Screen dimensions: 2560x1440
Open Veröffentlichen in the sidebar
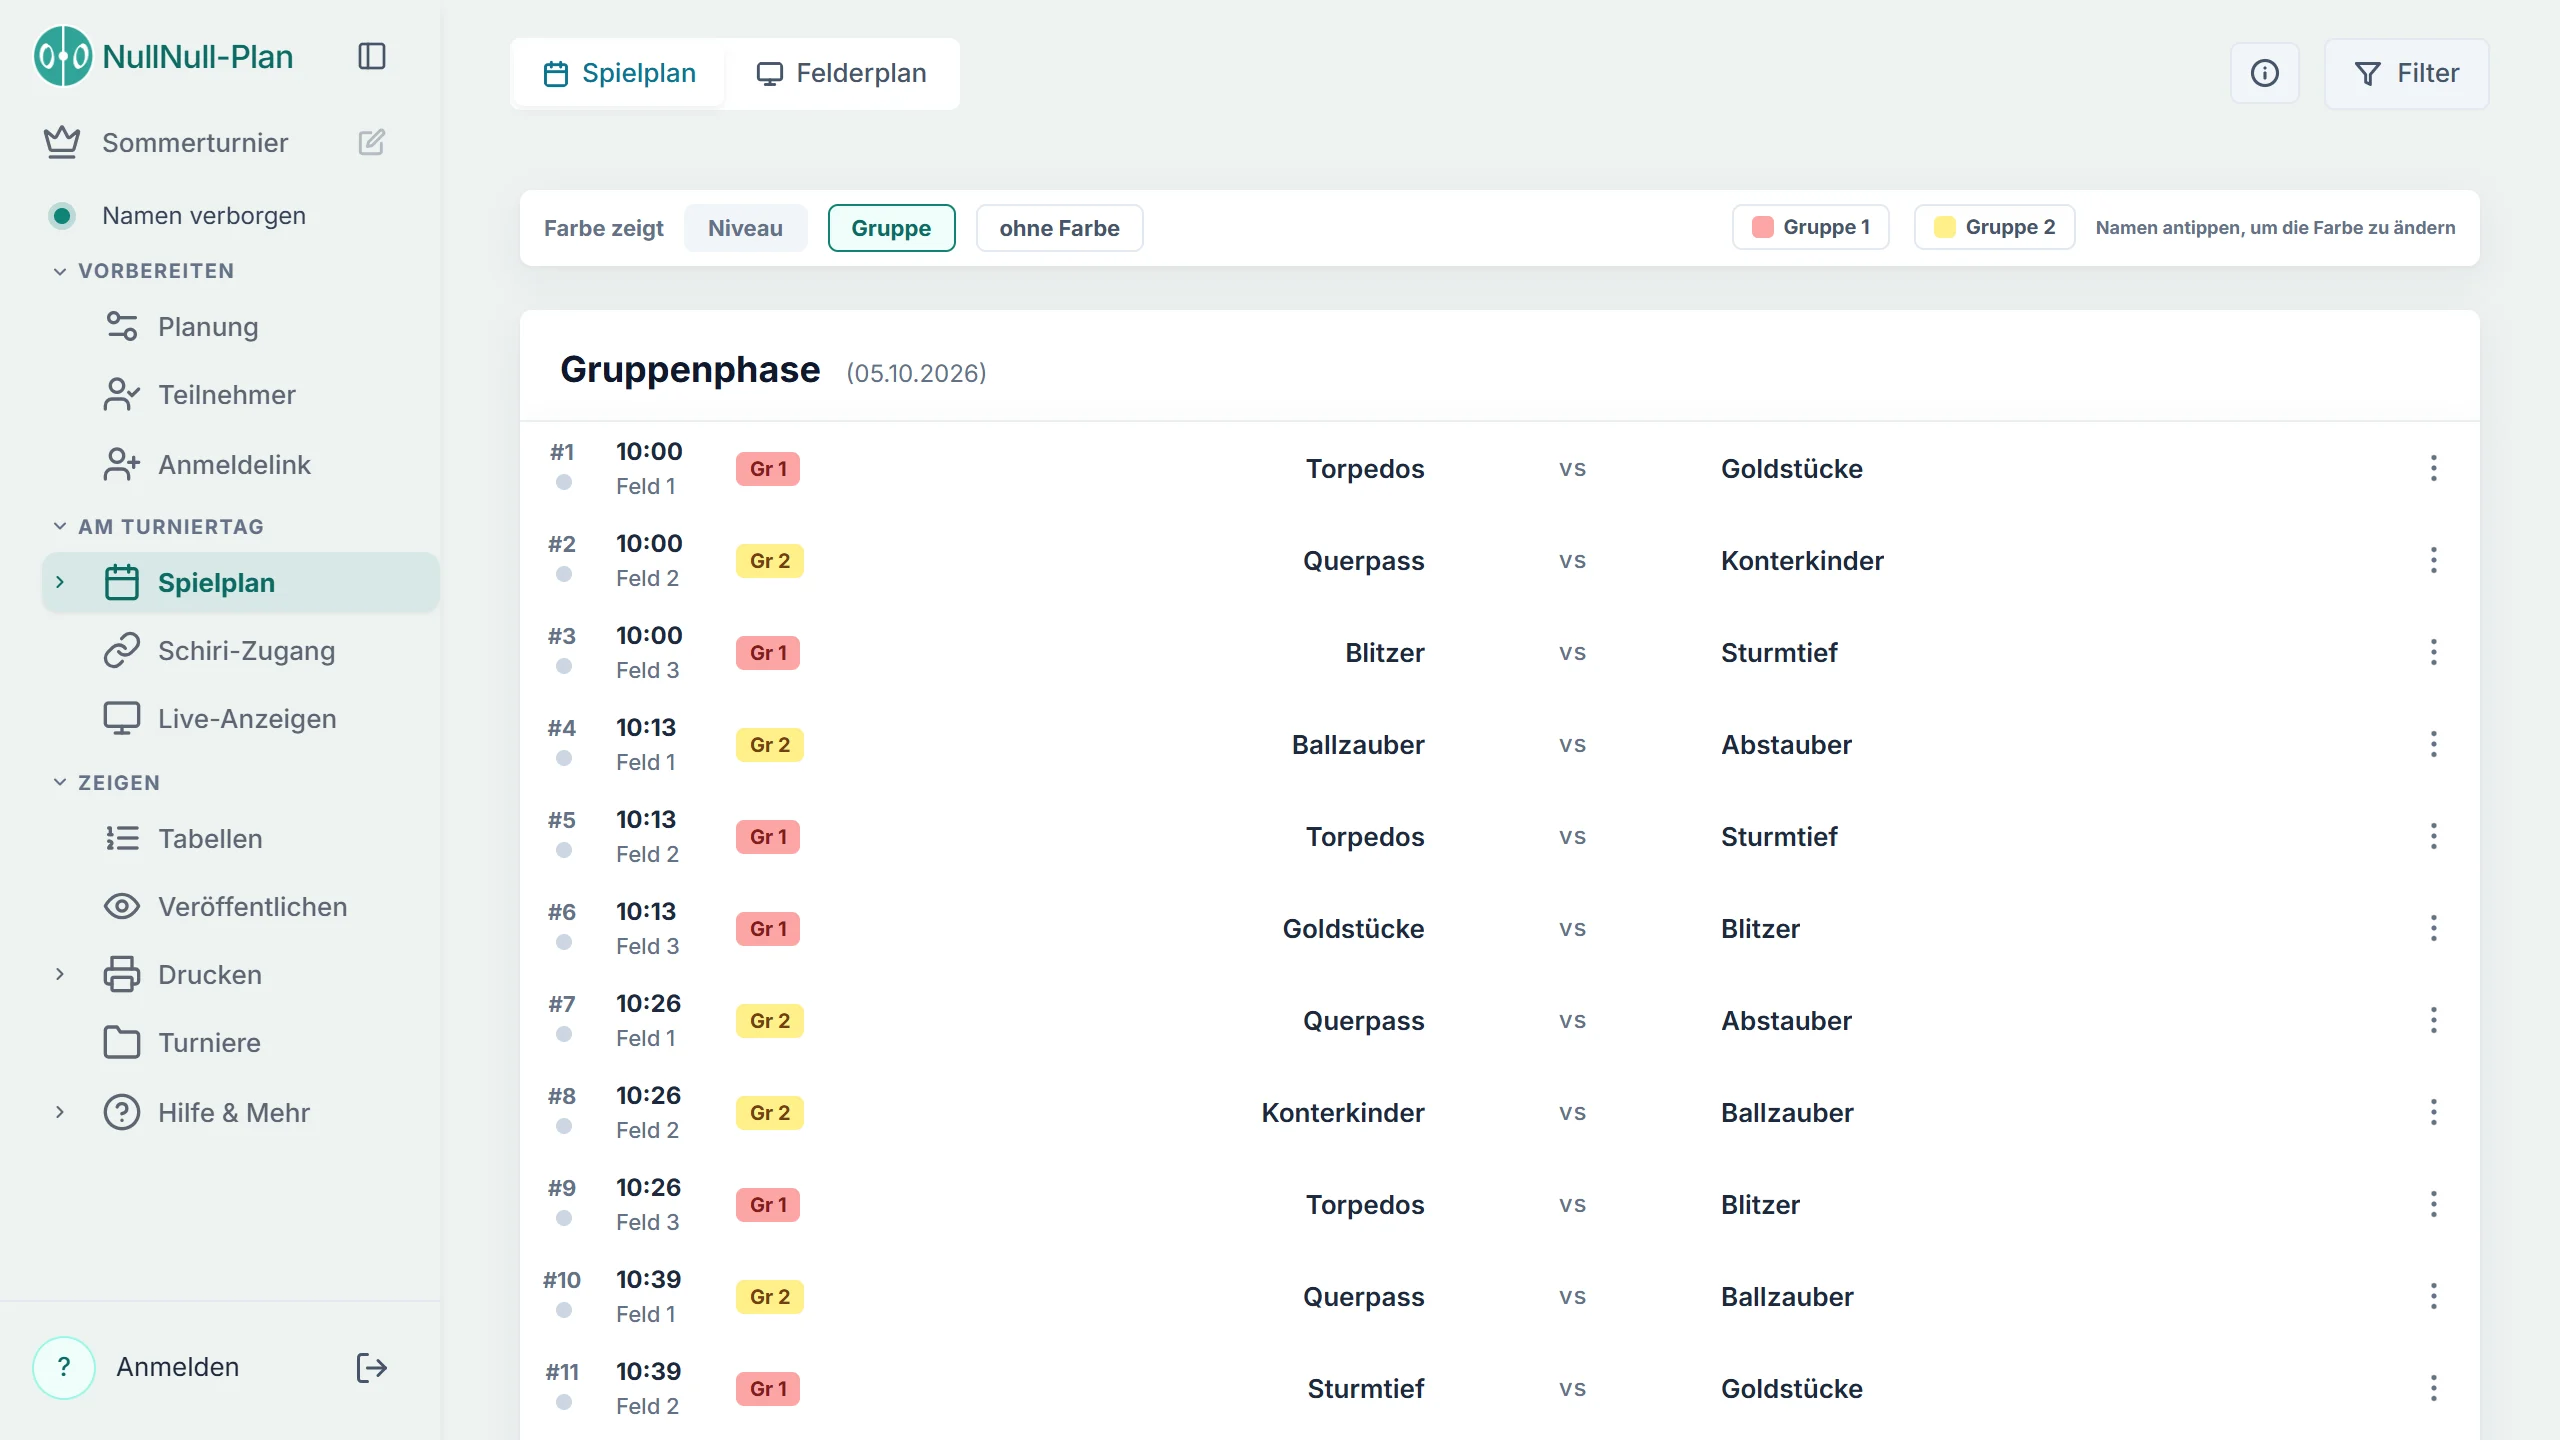pos(240,907)
